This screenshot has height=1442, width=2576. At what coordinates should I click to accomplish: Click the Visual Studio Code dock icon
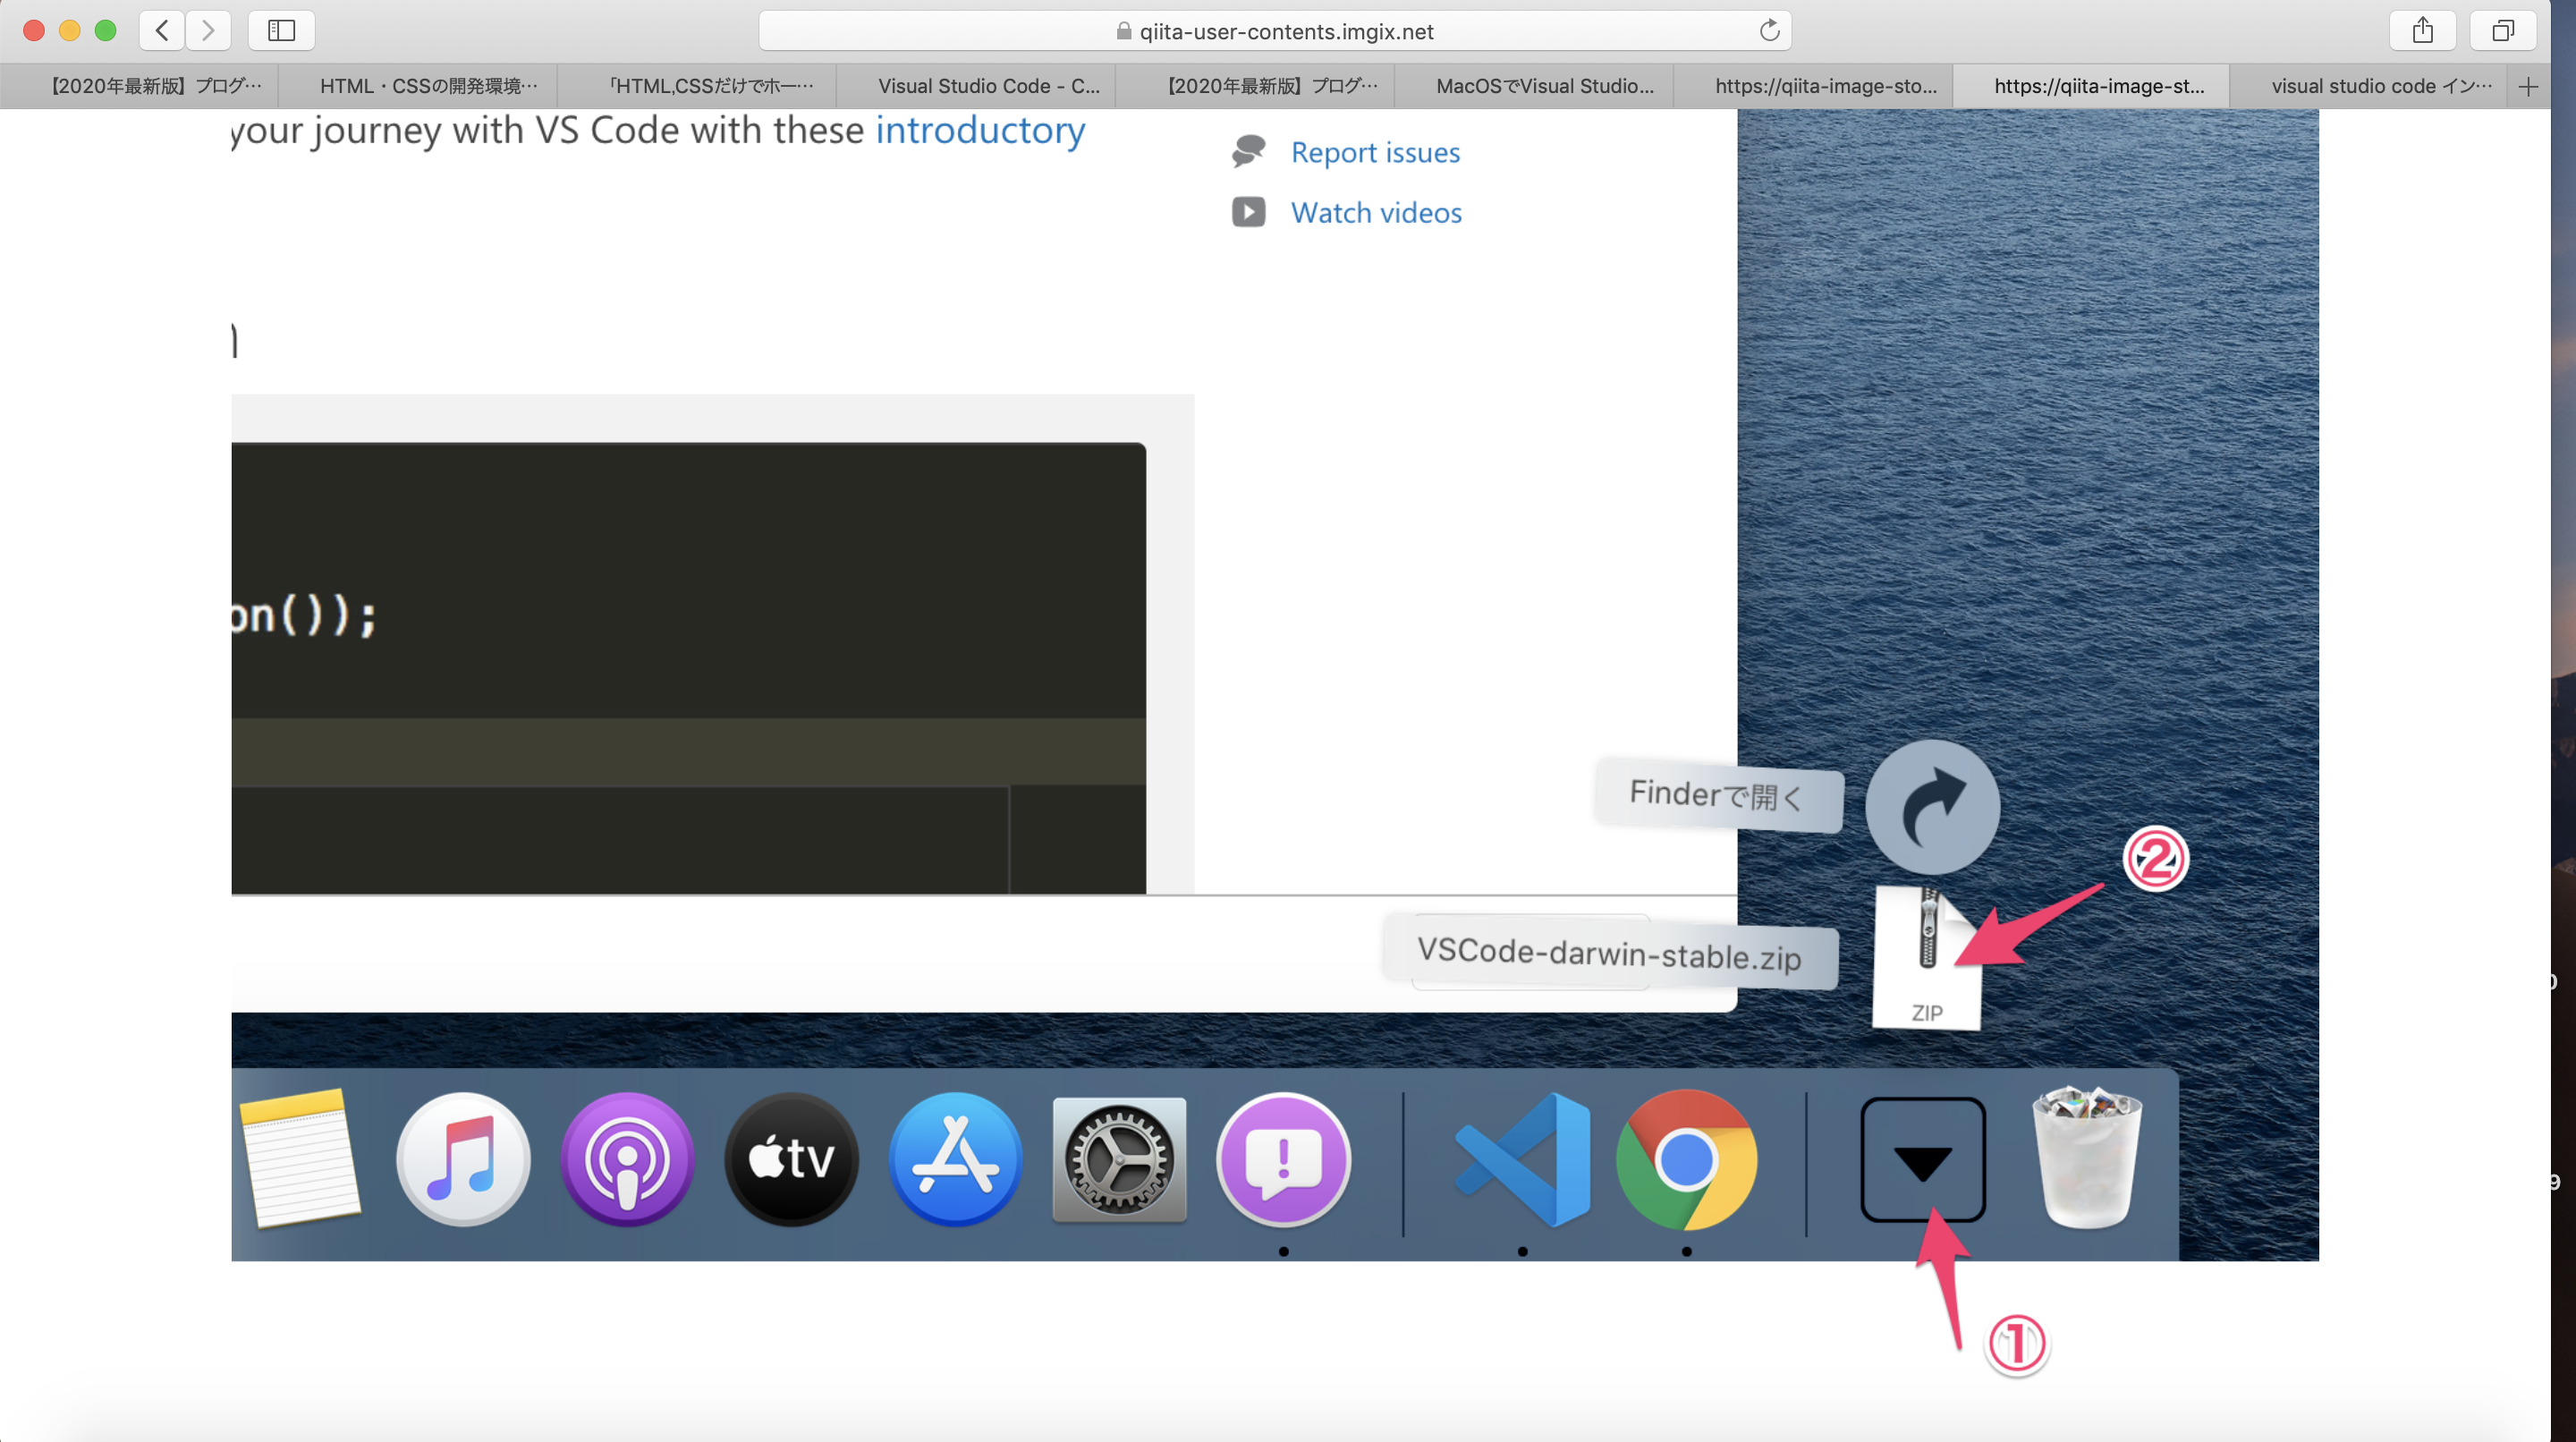click(1523, 1160)
